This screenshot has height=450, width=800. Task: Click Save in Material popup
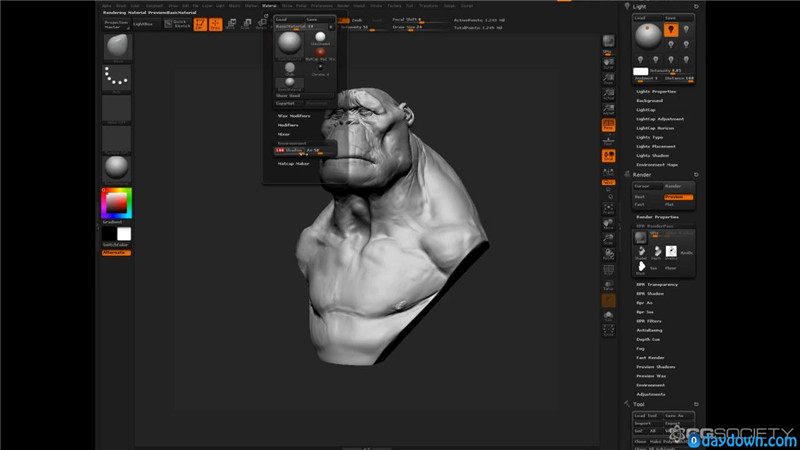pyautogui.click(x=320, y=19)
